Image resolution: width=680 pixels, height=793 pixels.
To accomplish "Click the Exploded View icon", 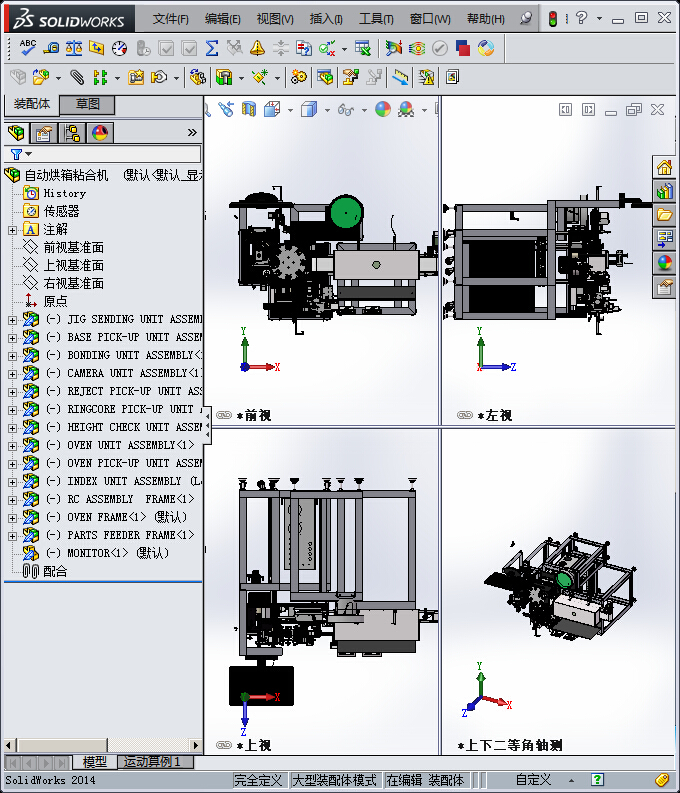I will point(350,77).
